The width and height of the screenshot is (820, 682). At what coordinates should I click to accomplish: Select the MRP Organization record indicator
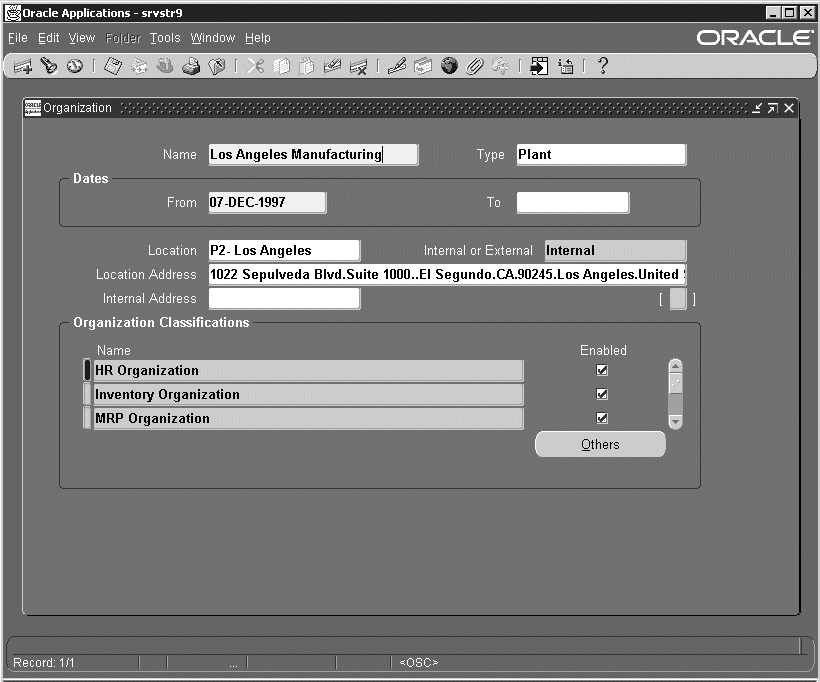tap(87, 418)
